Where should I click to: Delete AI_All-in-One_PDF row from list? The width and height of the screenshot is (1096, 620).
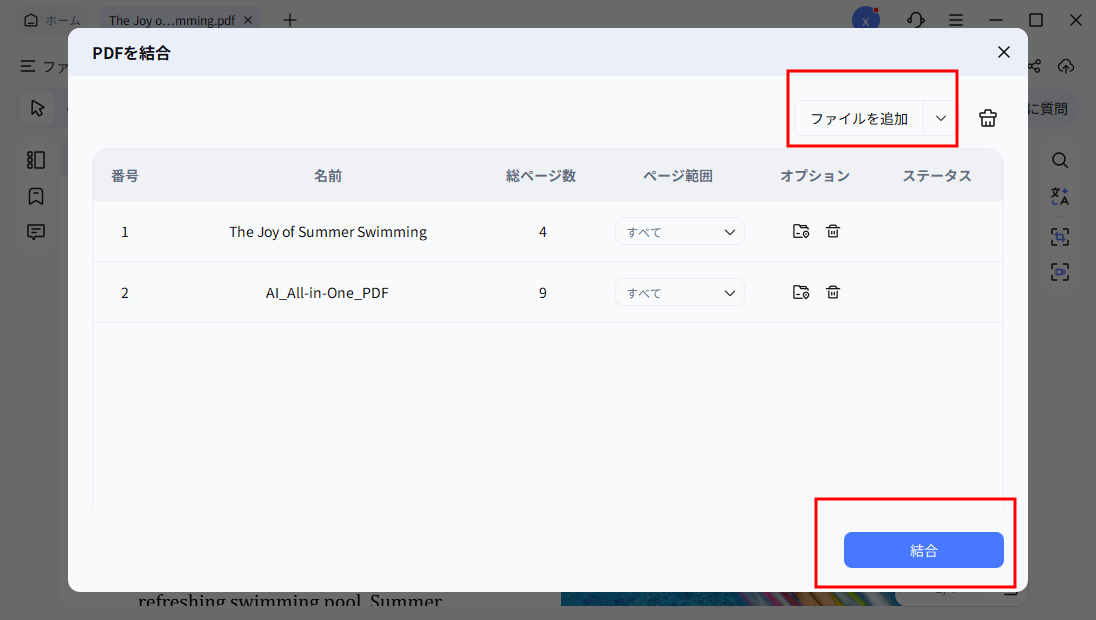pyautogui.click(x=832, y=293)
